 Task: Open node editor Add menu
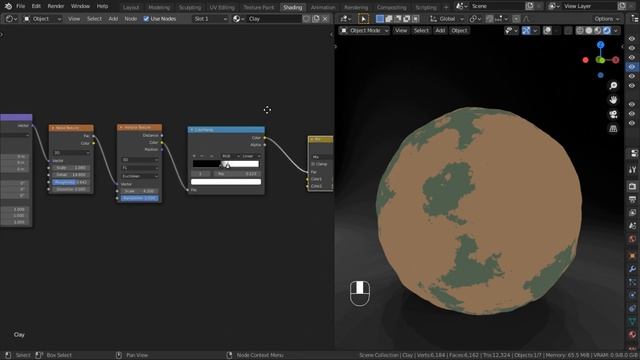coord(113,19)
